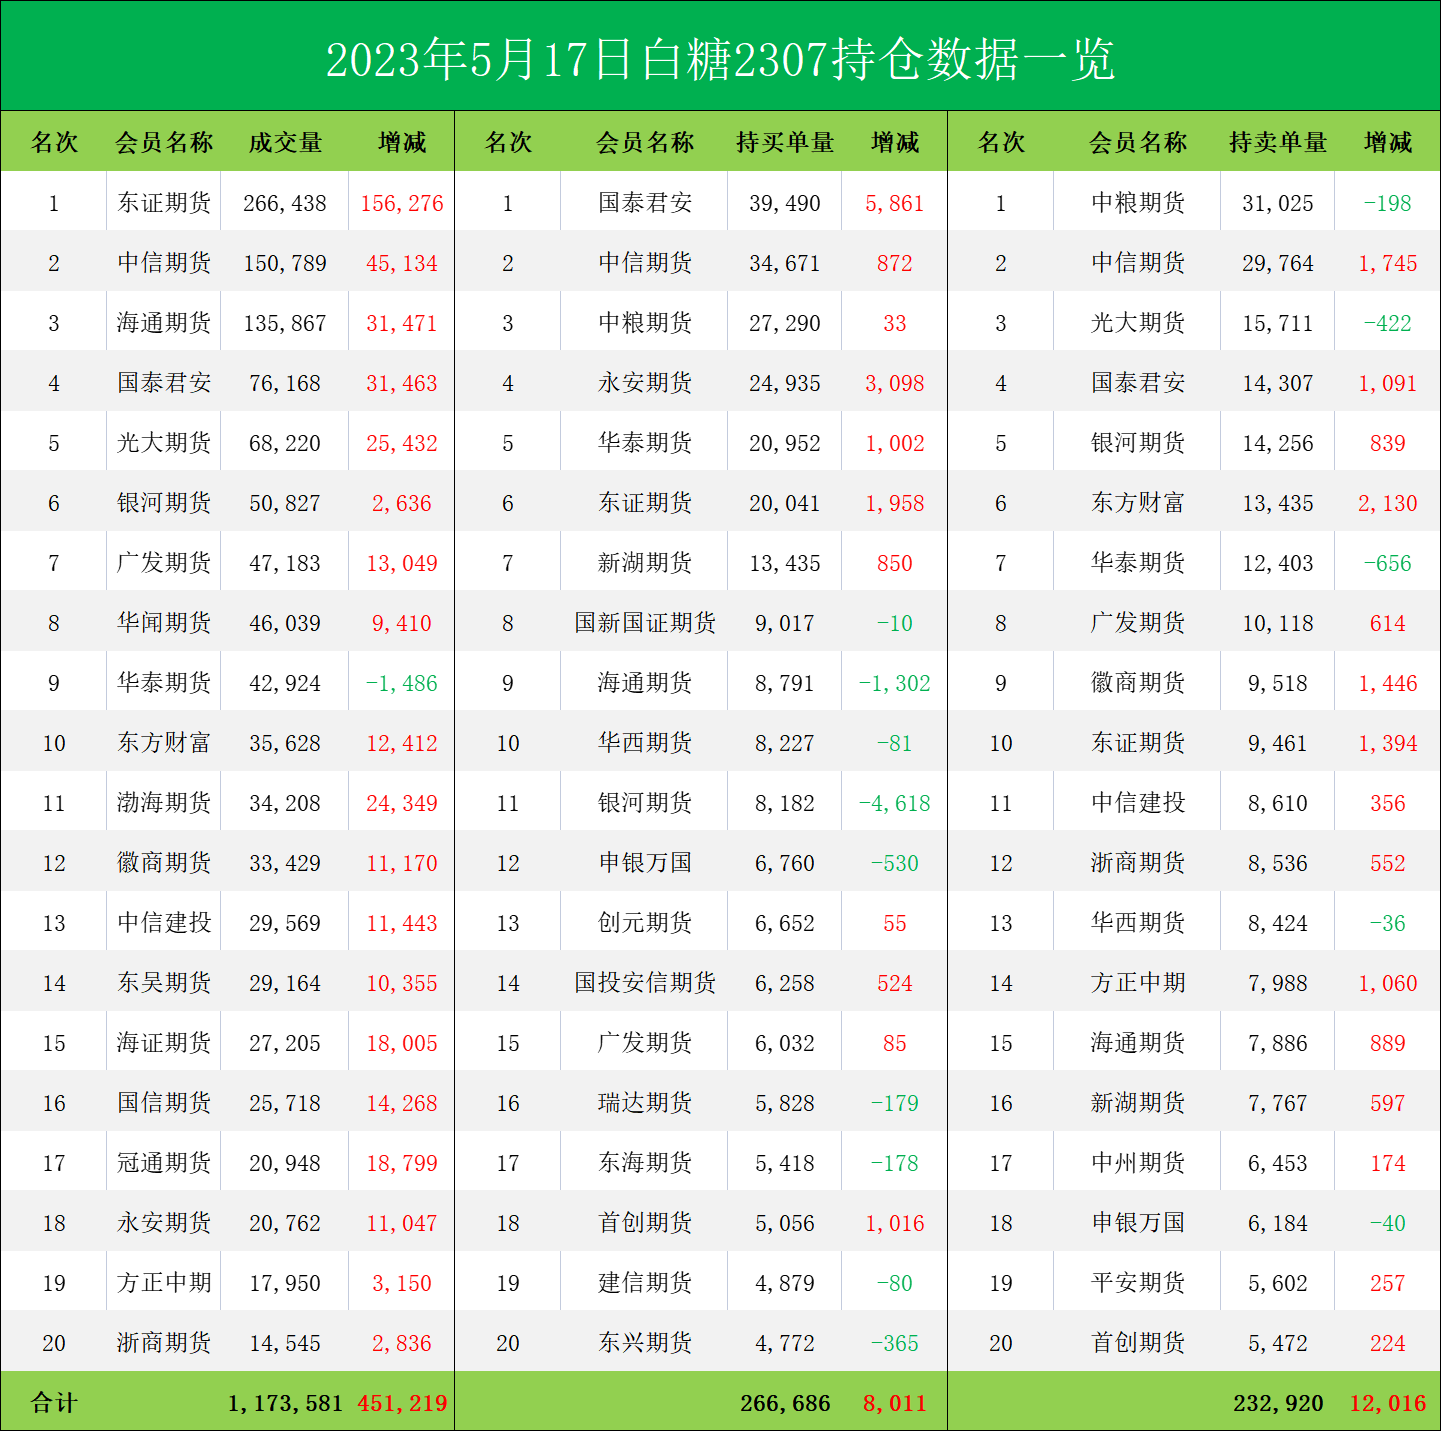Select the green value -656
The height and width of the screenshot is (1432, 1442).
[1388, 563]
